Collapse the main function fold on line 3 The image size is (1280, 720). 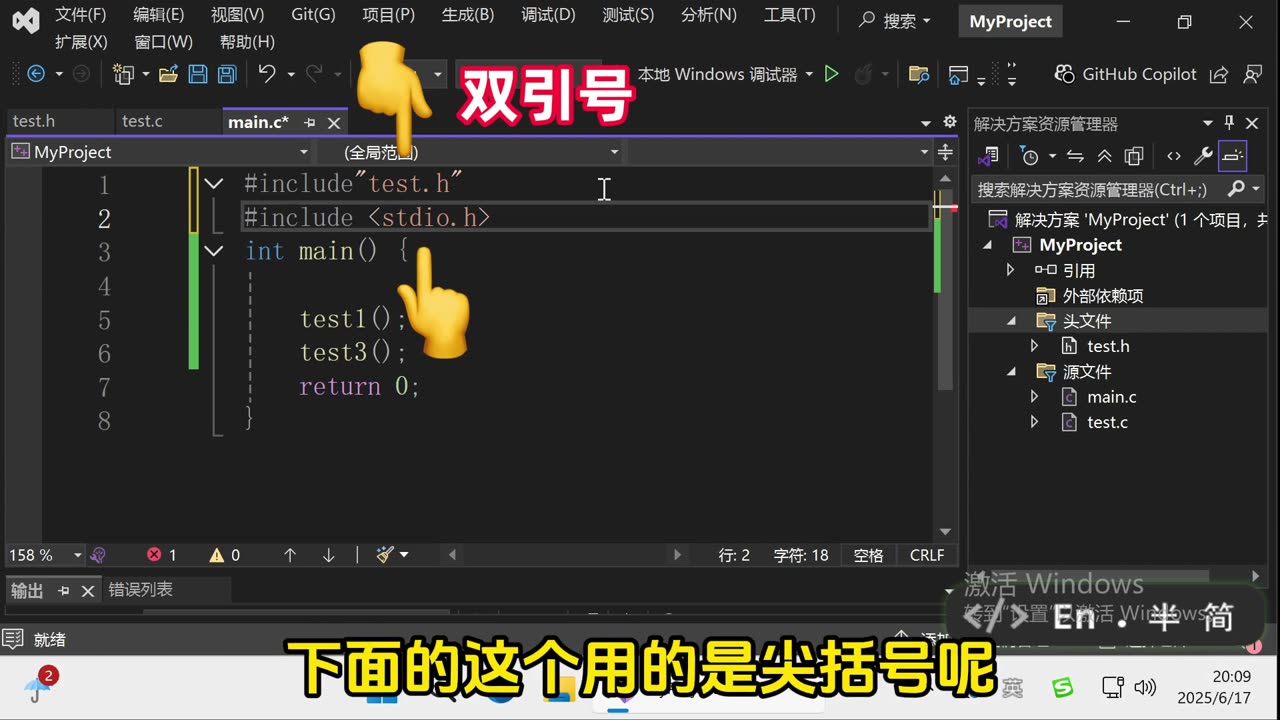tap(213, 251)
